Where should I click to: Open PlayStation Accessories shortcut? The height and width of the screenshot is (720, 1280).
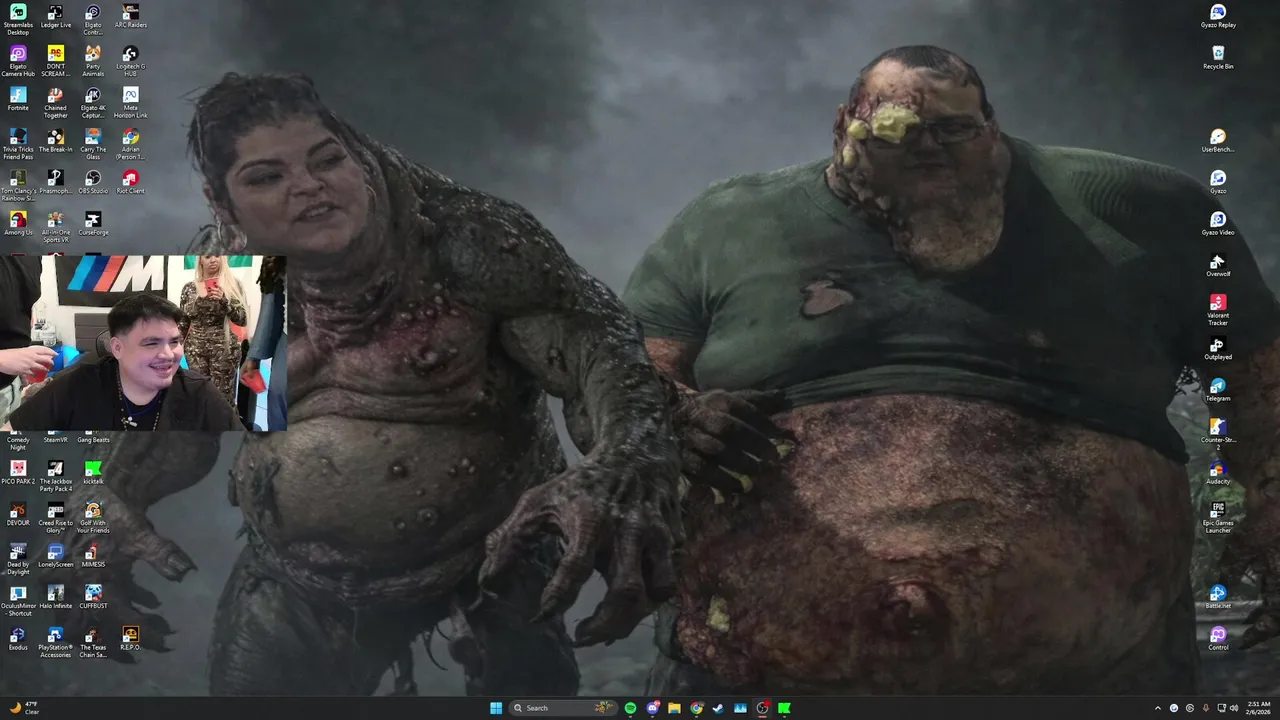[56, 643]
